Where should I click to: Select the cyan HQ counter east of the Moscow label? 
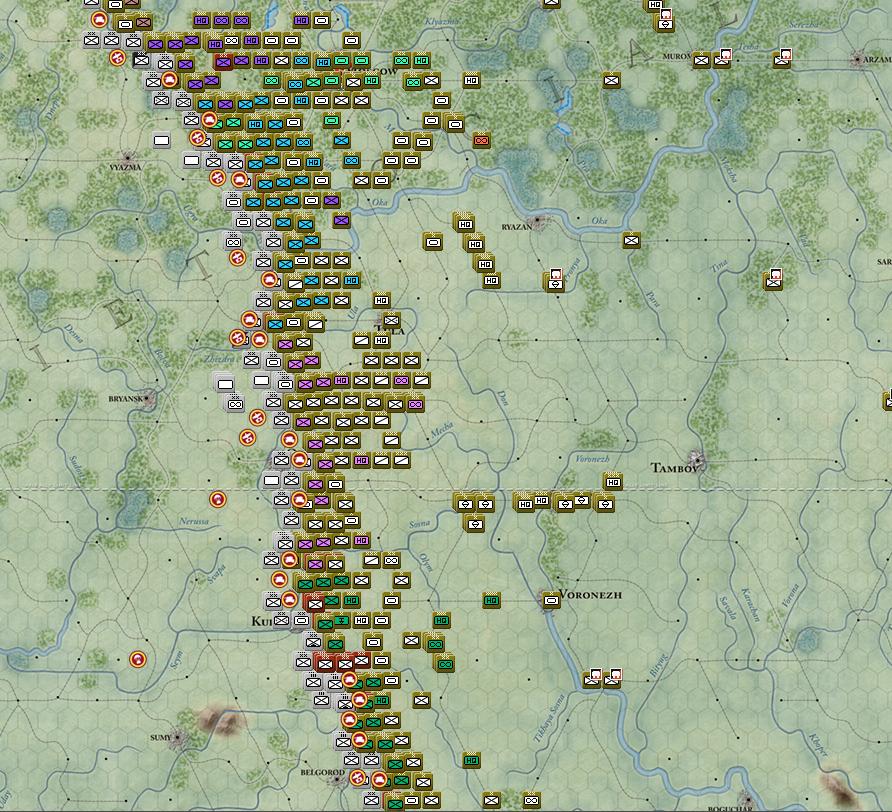click(x=421, y=60)
